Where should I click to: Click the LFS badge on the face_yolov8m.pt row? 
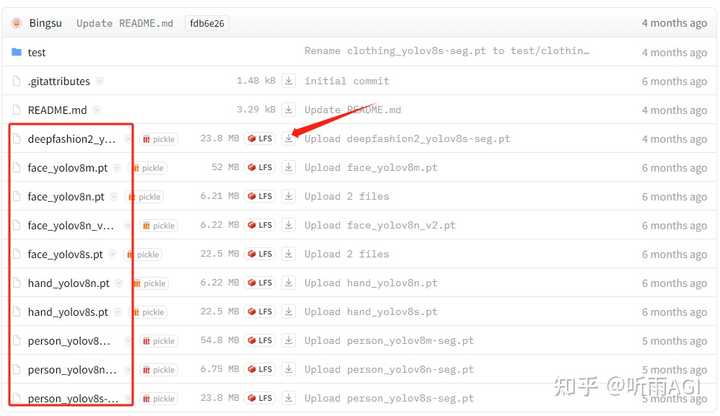(x=260, y=168)
